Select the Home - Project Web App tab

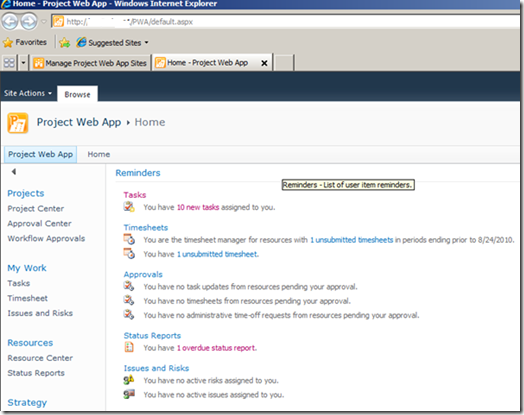pos(207,63)
